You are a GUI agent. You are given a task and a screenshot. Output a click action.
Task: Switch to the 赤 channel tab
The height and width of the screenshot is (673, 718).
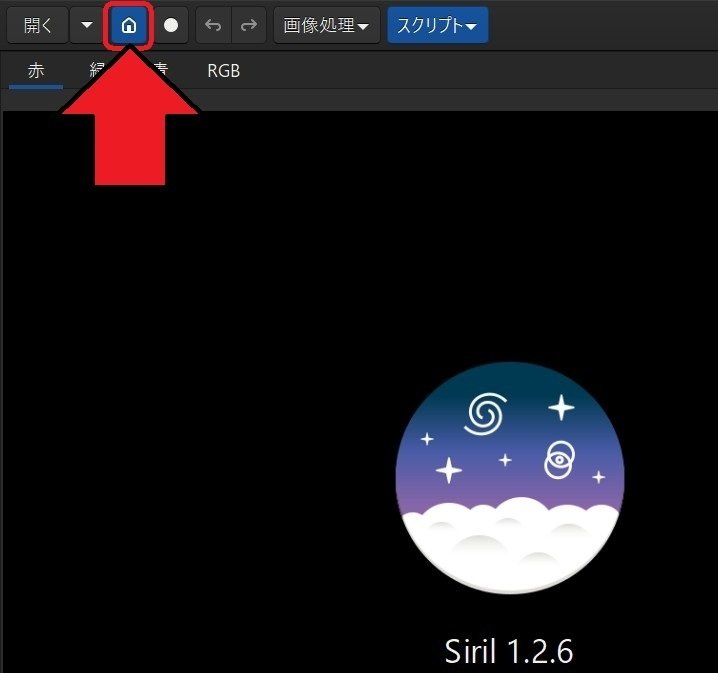(x=36, y=71)
